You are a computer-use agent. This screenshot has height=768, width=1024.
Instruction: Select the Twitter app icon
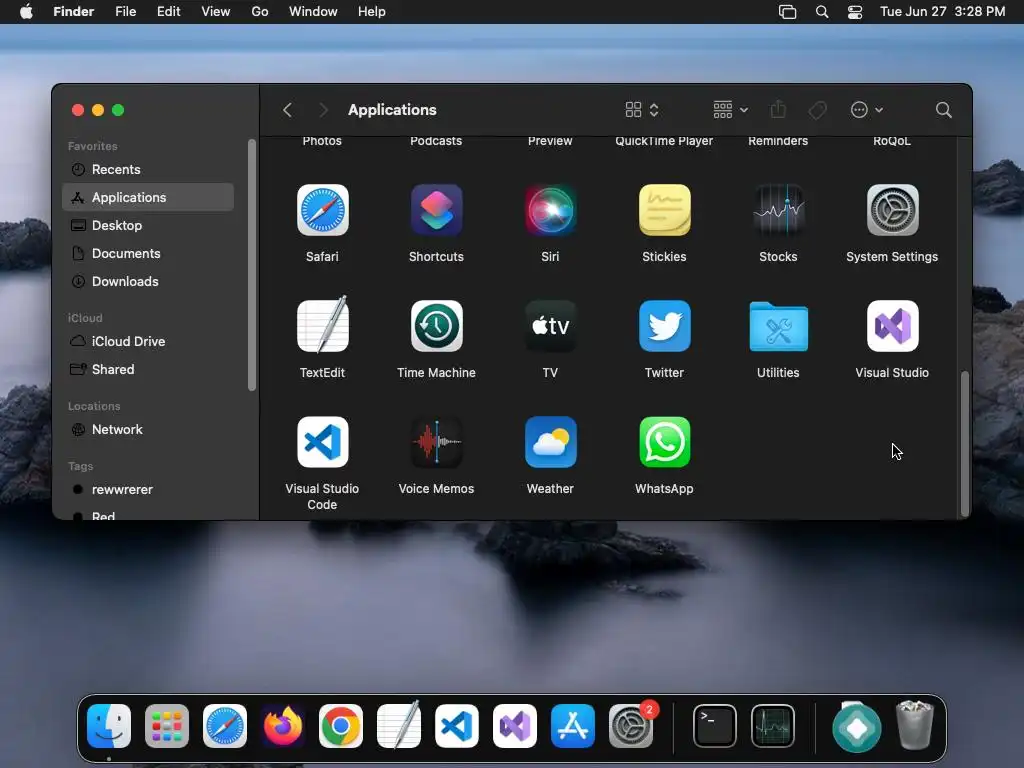click(664, 326)
